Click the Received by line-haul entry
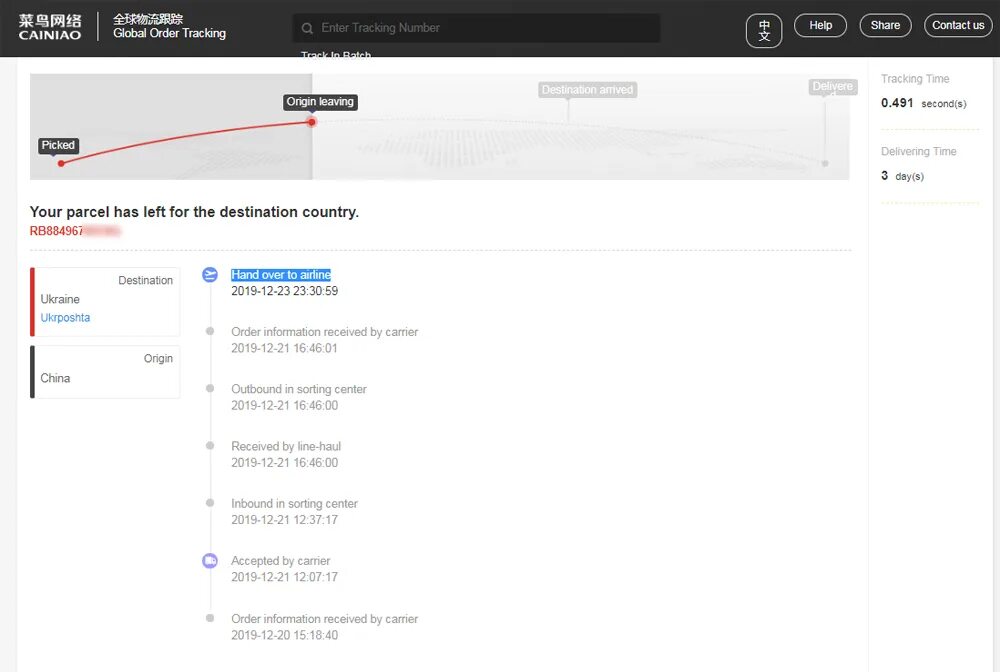Image resolution: width=1000 pixels, height=672 pixels. pos(286,455)
